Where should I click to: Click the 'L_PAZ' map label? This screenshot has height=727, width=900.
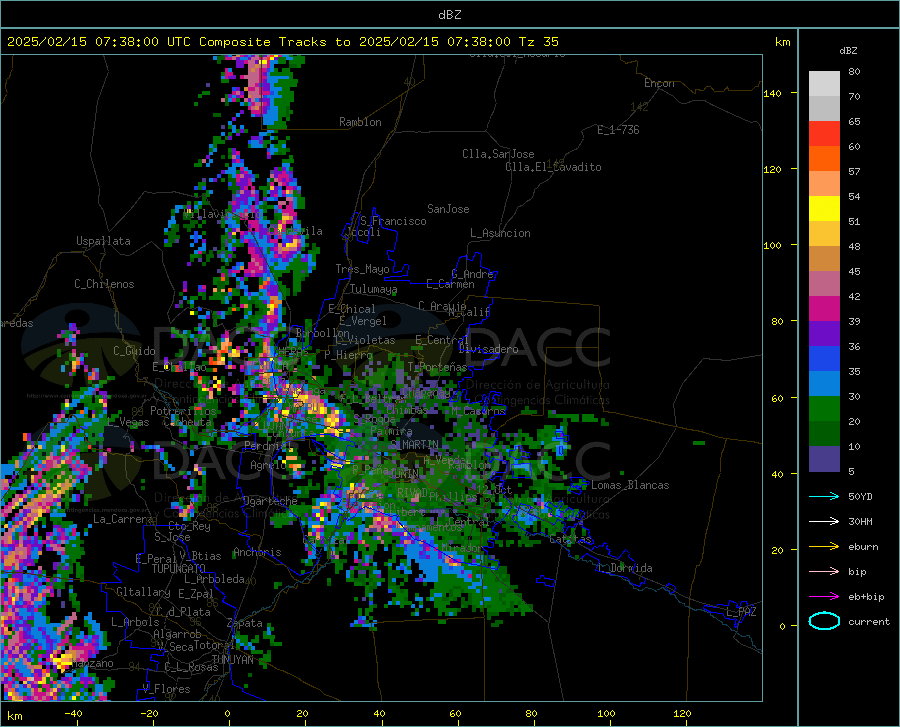[741, 612]
